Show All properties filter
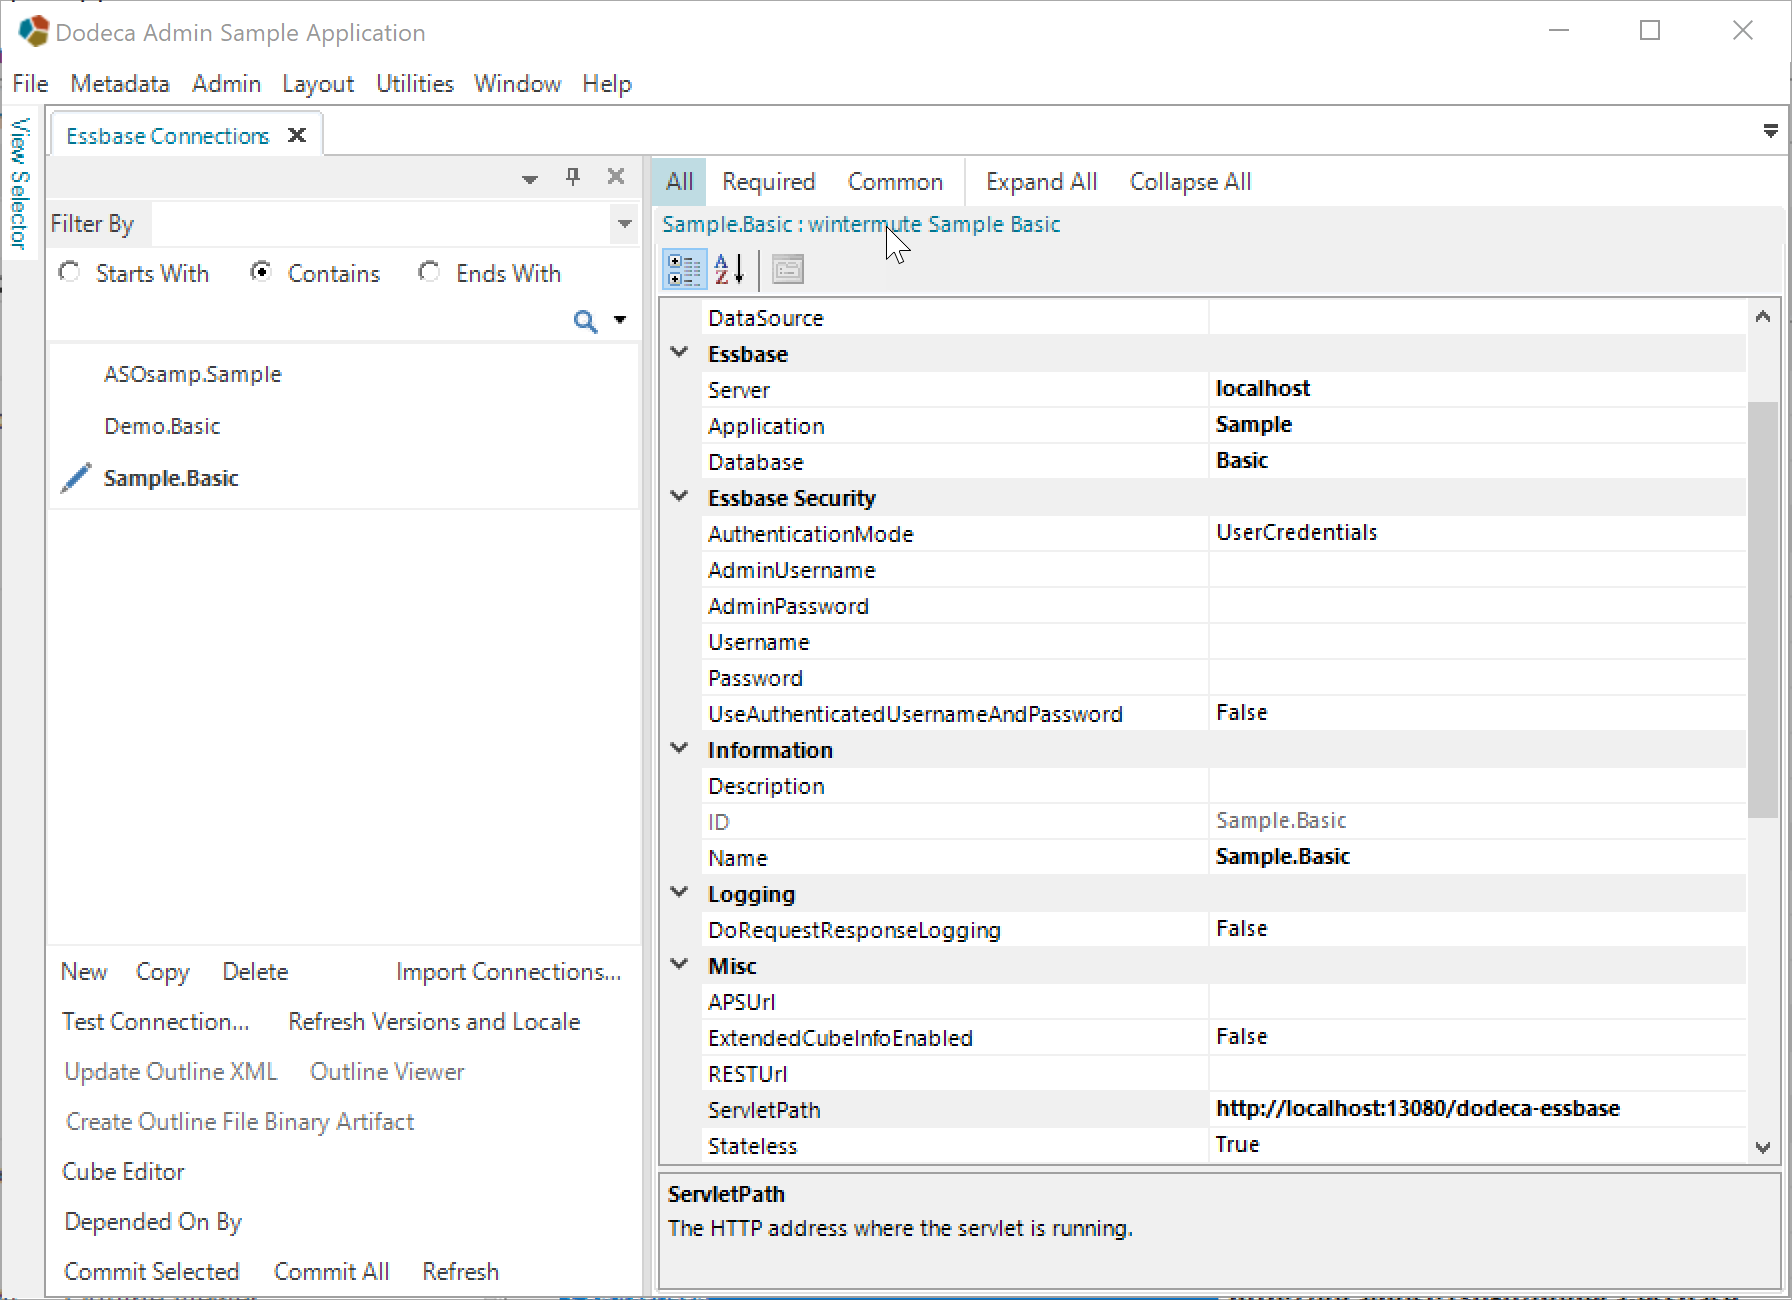This screenshot has height=1300, width=1792. coord(679,182)
